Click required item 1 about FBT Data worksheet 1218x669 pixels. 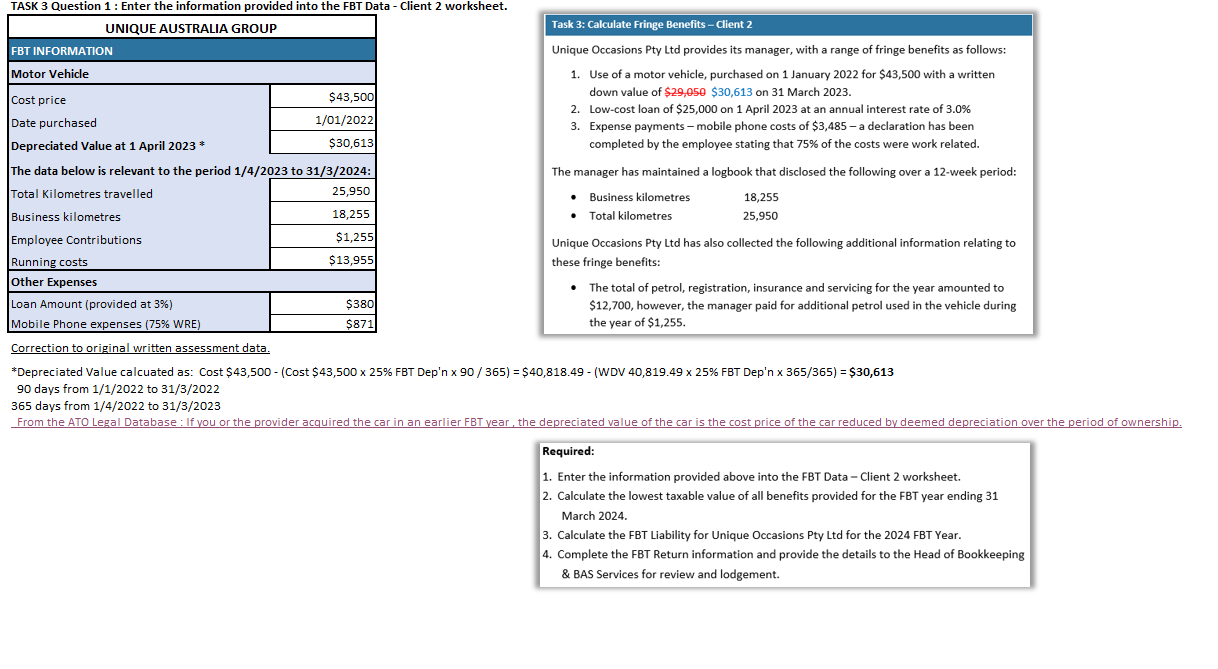(751, 477)
